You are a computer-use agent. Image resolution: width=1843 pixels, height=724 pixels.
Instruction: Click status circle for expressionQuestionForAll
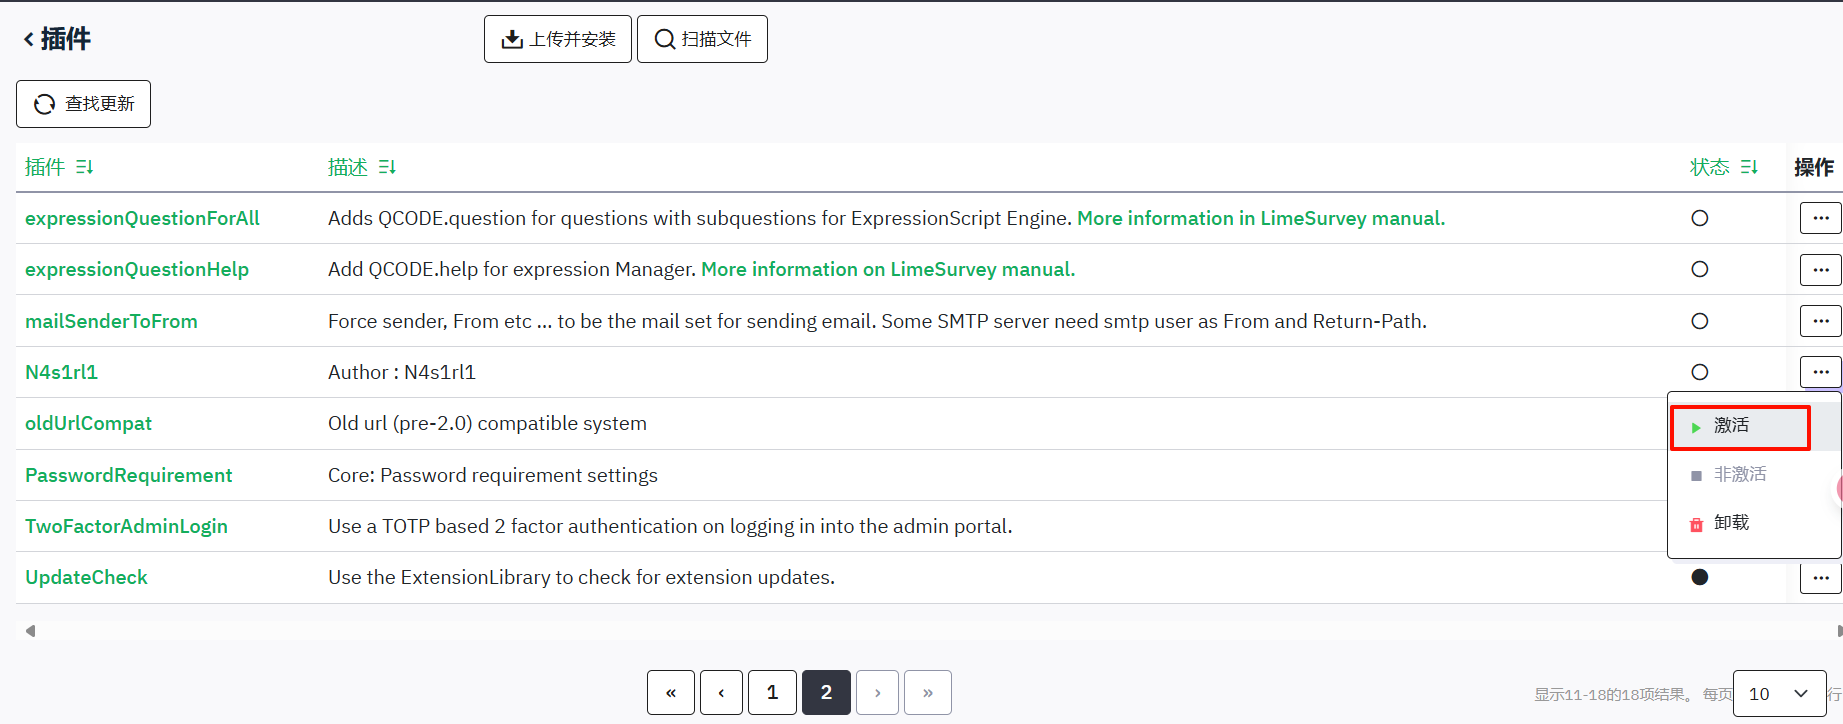point(1700,218)
